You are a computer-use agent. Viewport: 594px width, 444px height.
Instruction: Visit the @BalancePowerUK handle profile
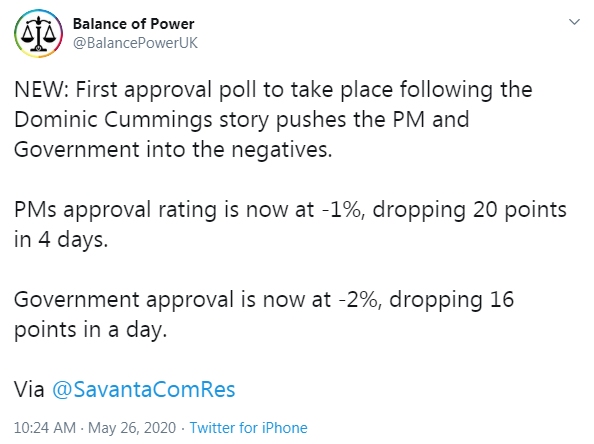(x=135, y=43)
